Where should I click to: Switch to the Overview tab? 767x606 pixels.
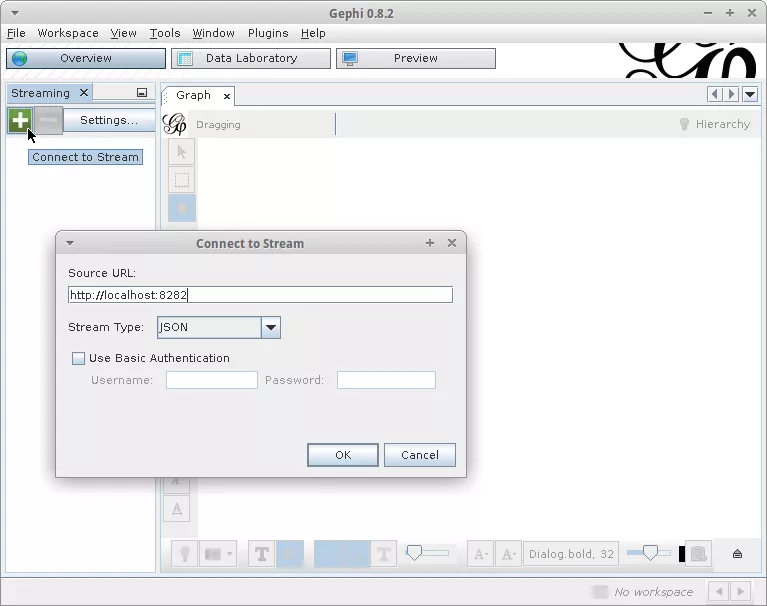[x=86, y=58]
